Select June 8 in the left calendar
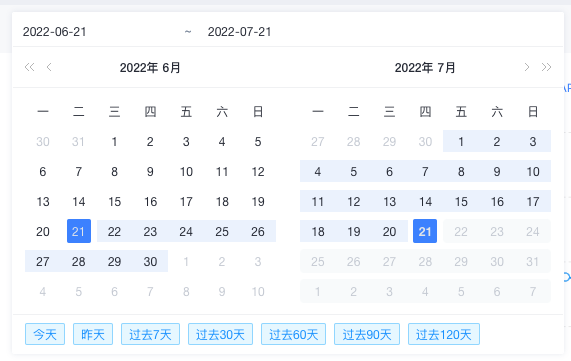The image size is (571, 361). [x=114, y=171]
